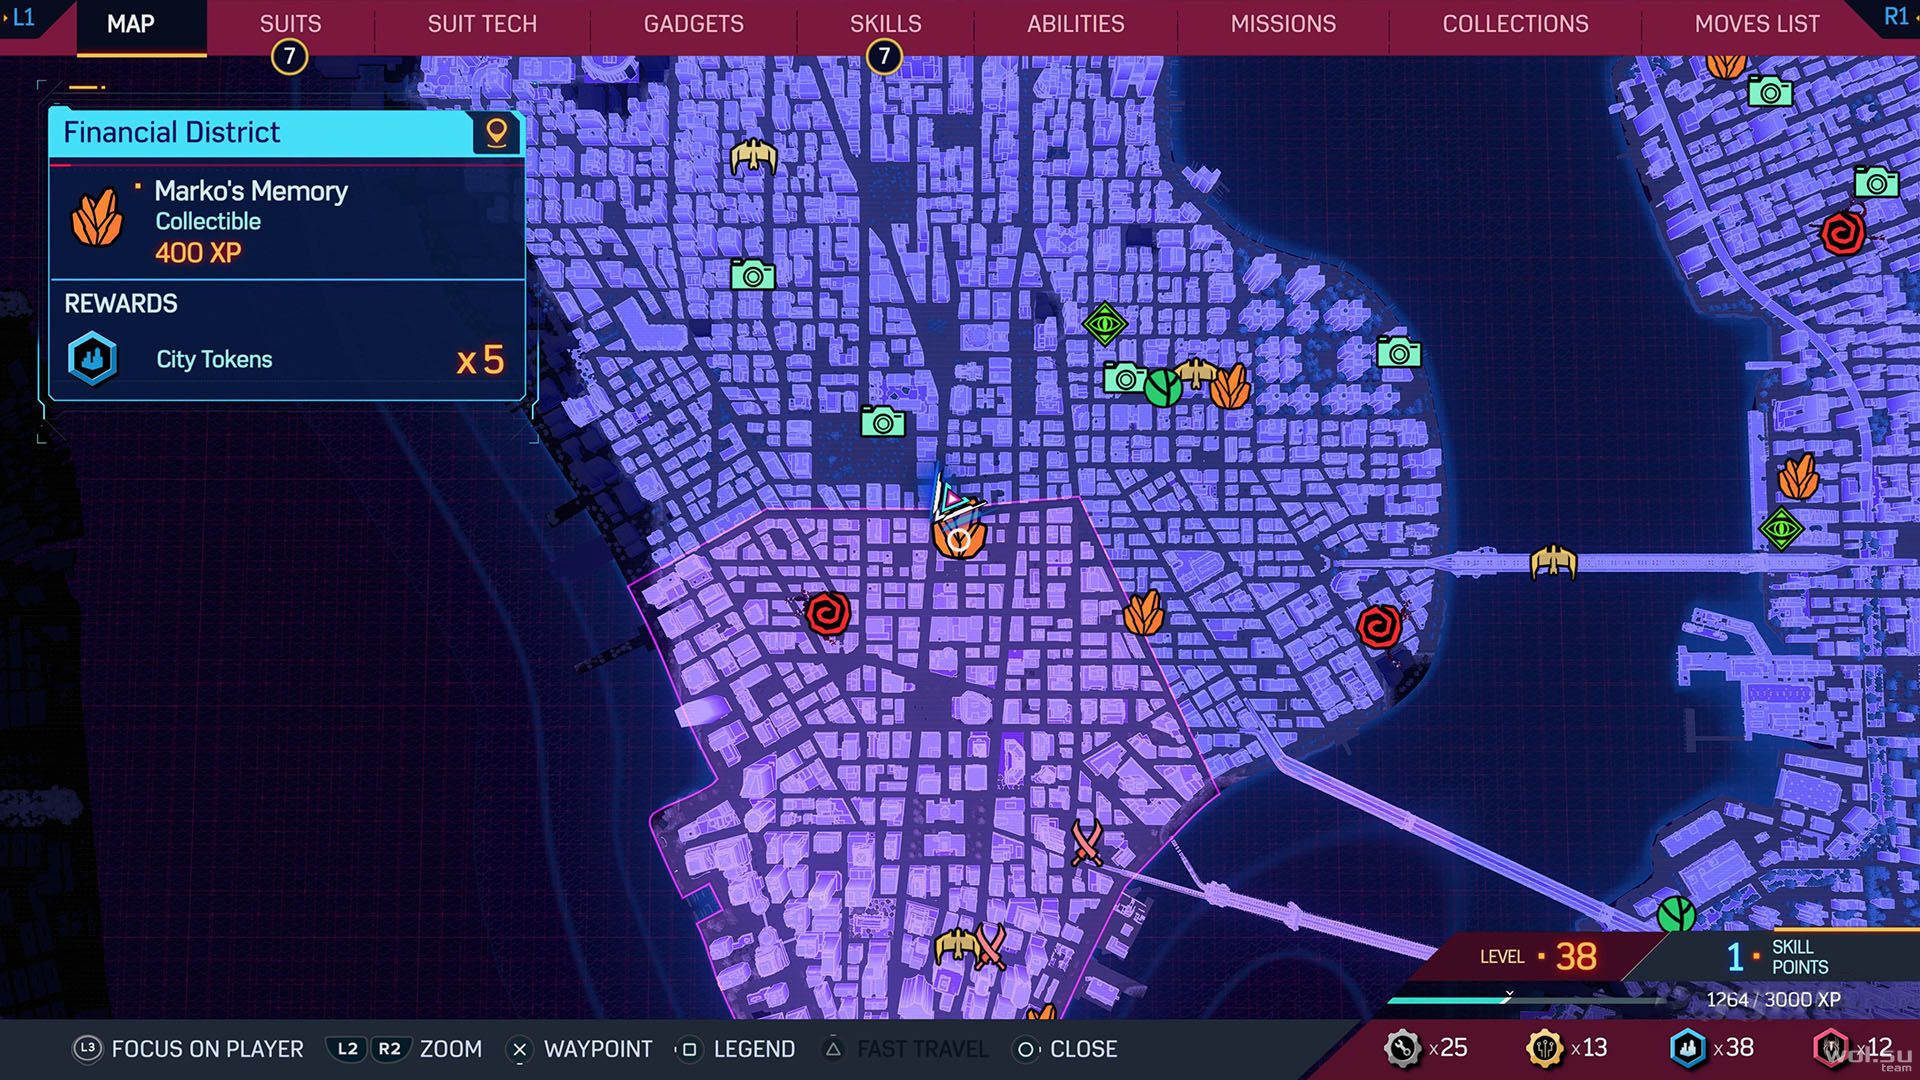Viewport: 1920px width, 1080px height.
Task: Select the green diamond eye on the far-right island
Action: [x=1781, y=527]
